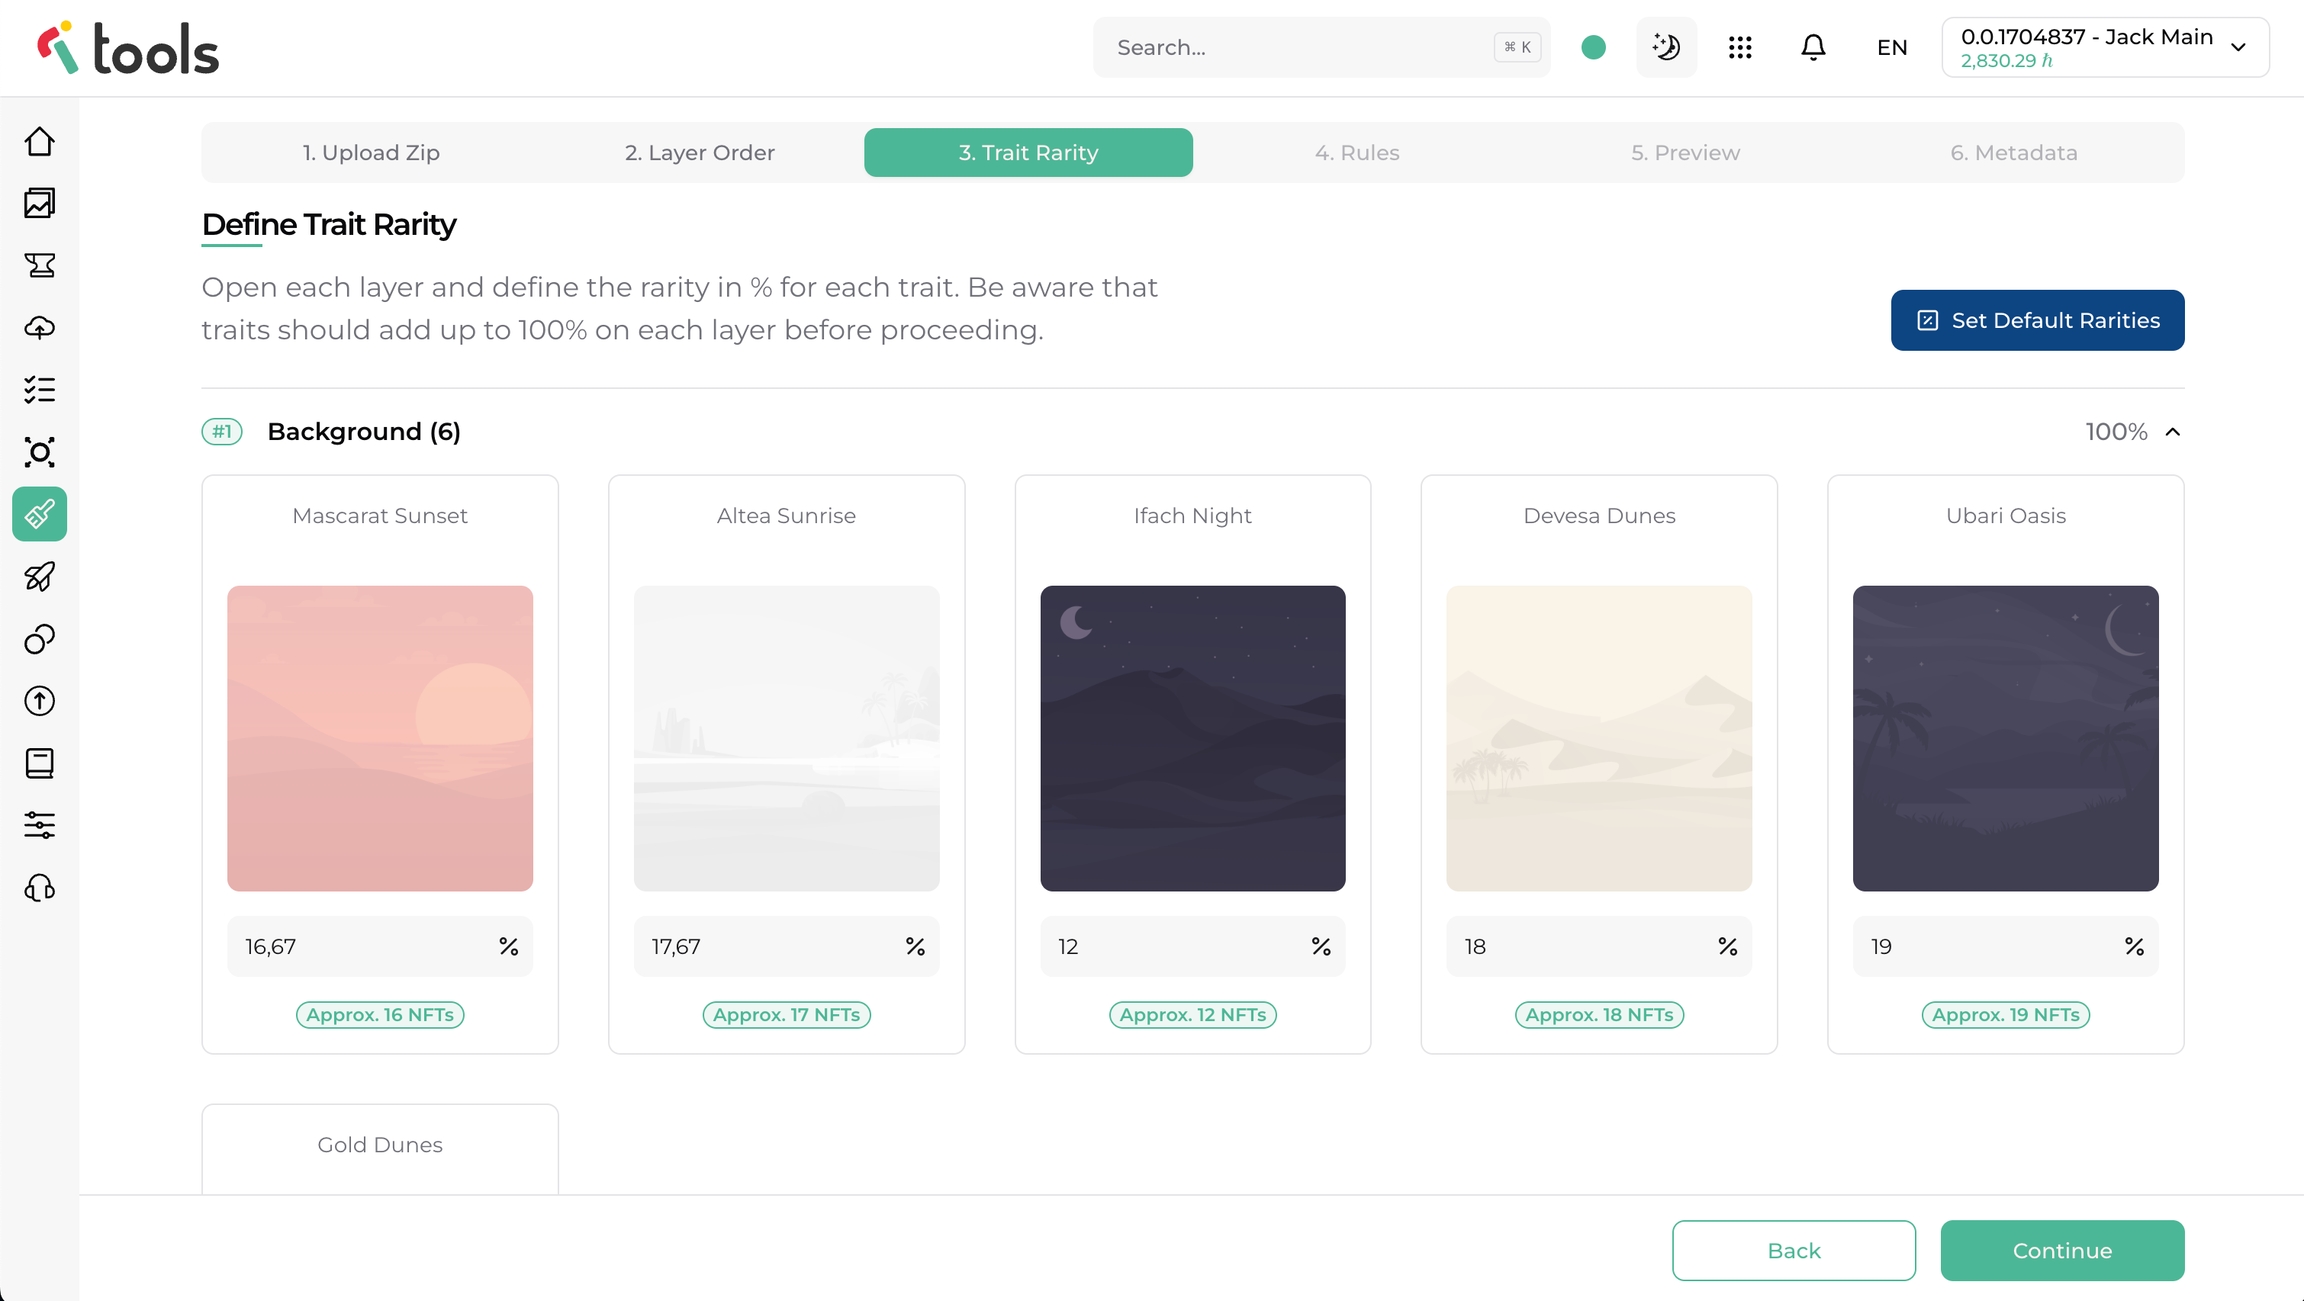Go to the Layer Order step
The width and height of the screenshot is (2304, 1301).
click(x=699, y=153)
